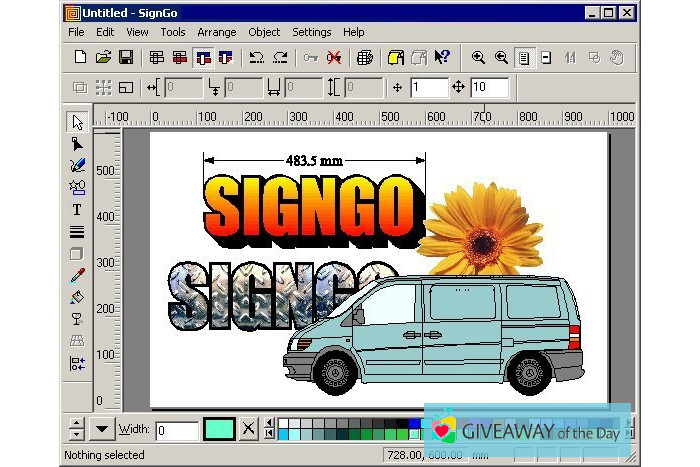700x467 pixels.
Task: Open the Arrange menu
Action: 217,32
